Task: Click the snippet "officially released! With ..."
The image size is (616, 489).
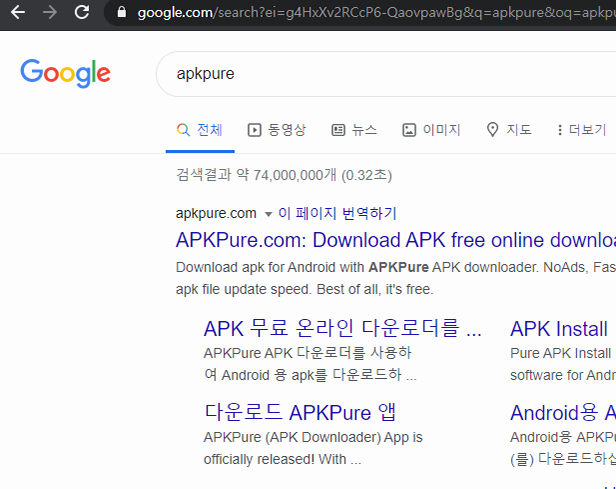Action: pos(282,459)
